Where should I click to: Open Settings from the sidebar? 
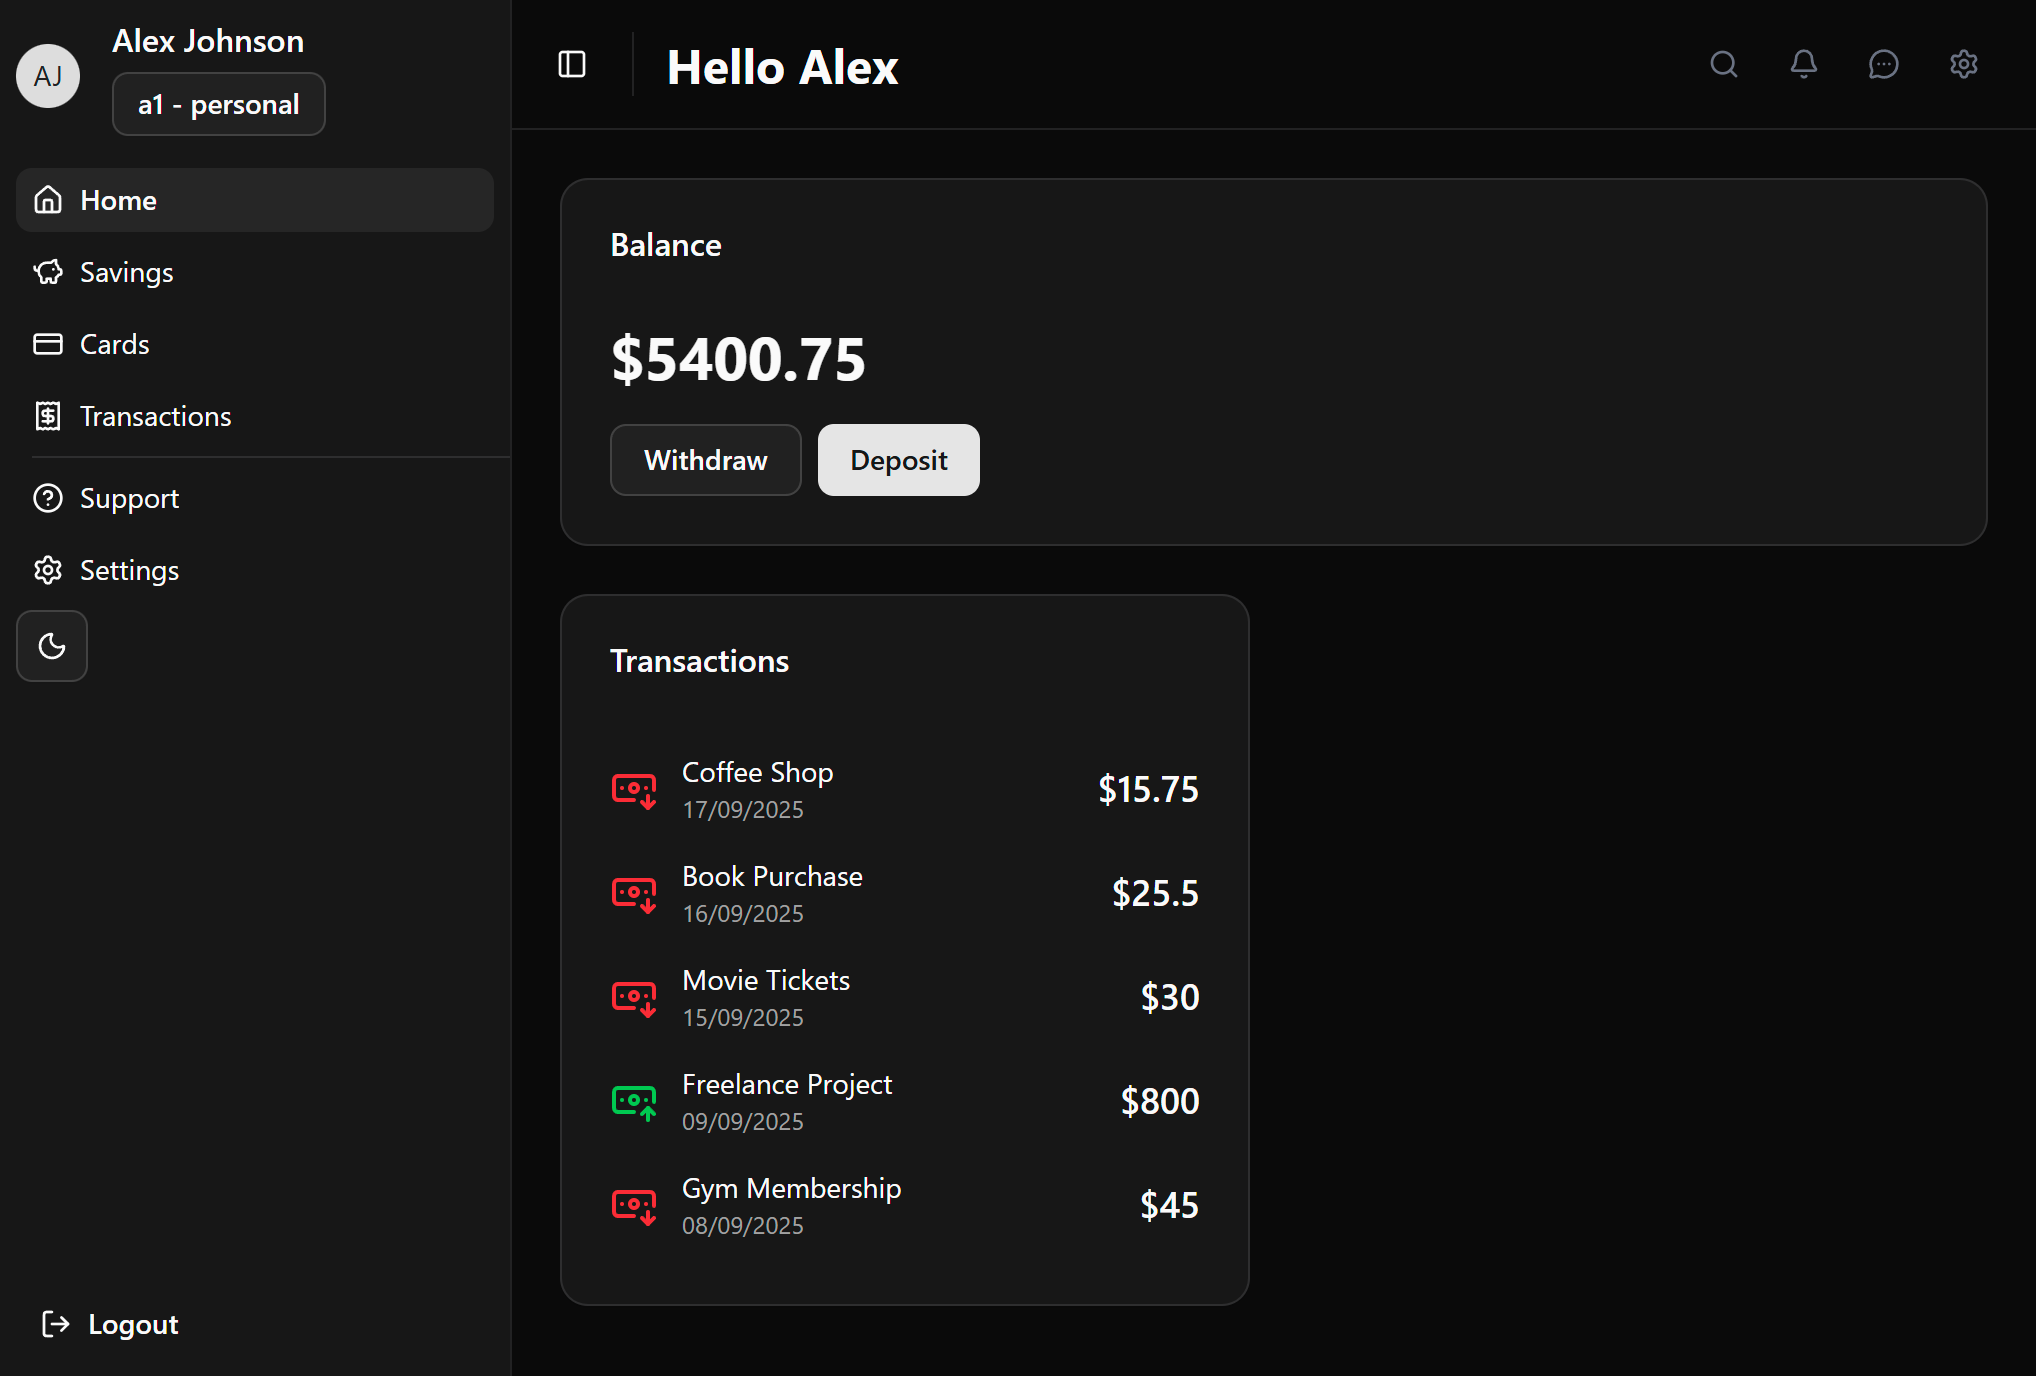(129, 570)
